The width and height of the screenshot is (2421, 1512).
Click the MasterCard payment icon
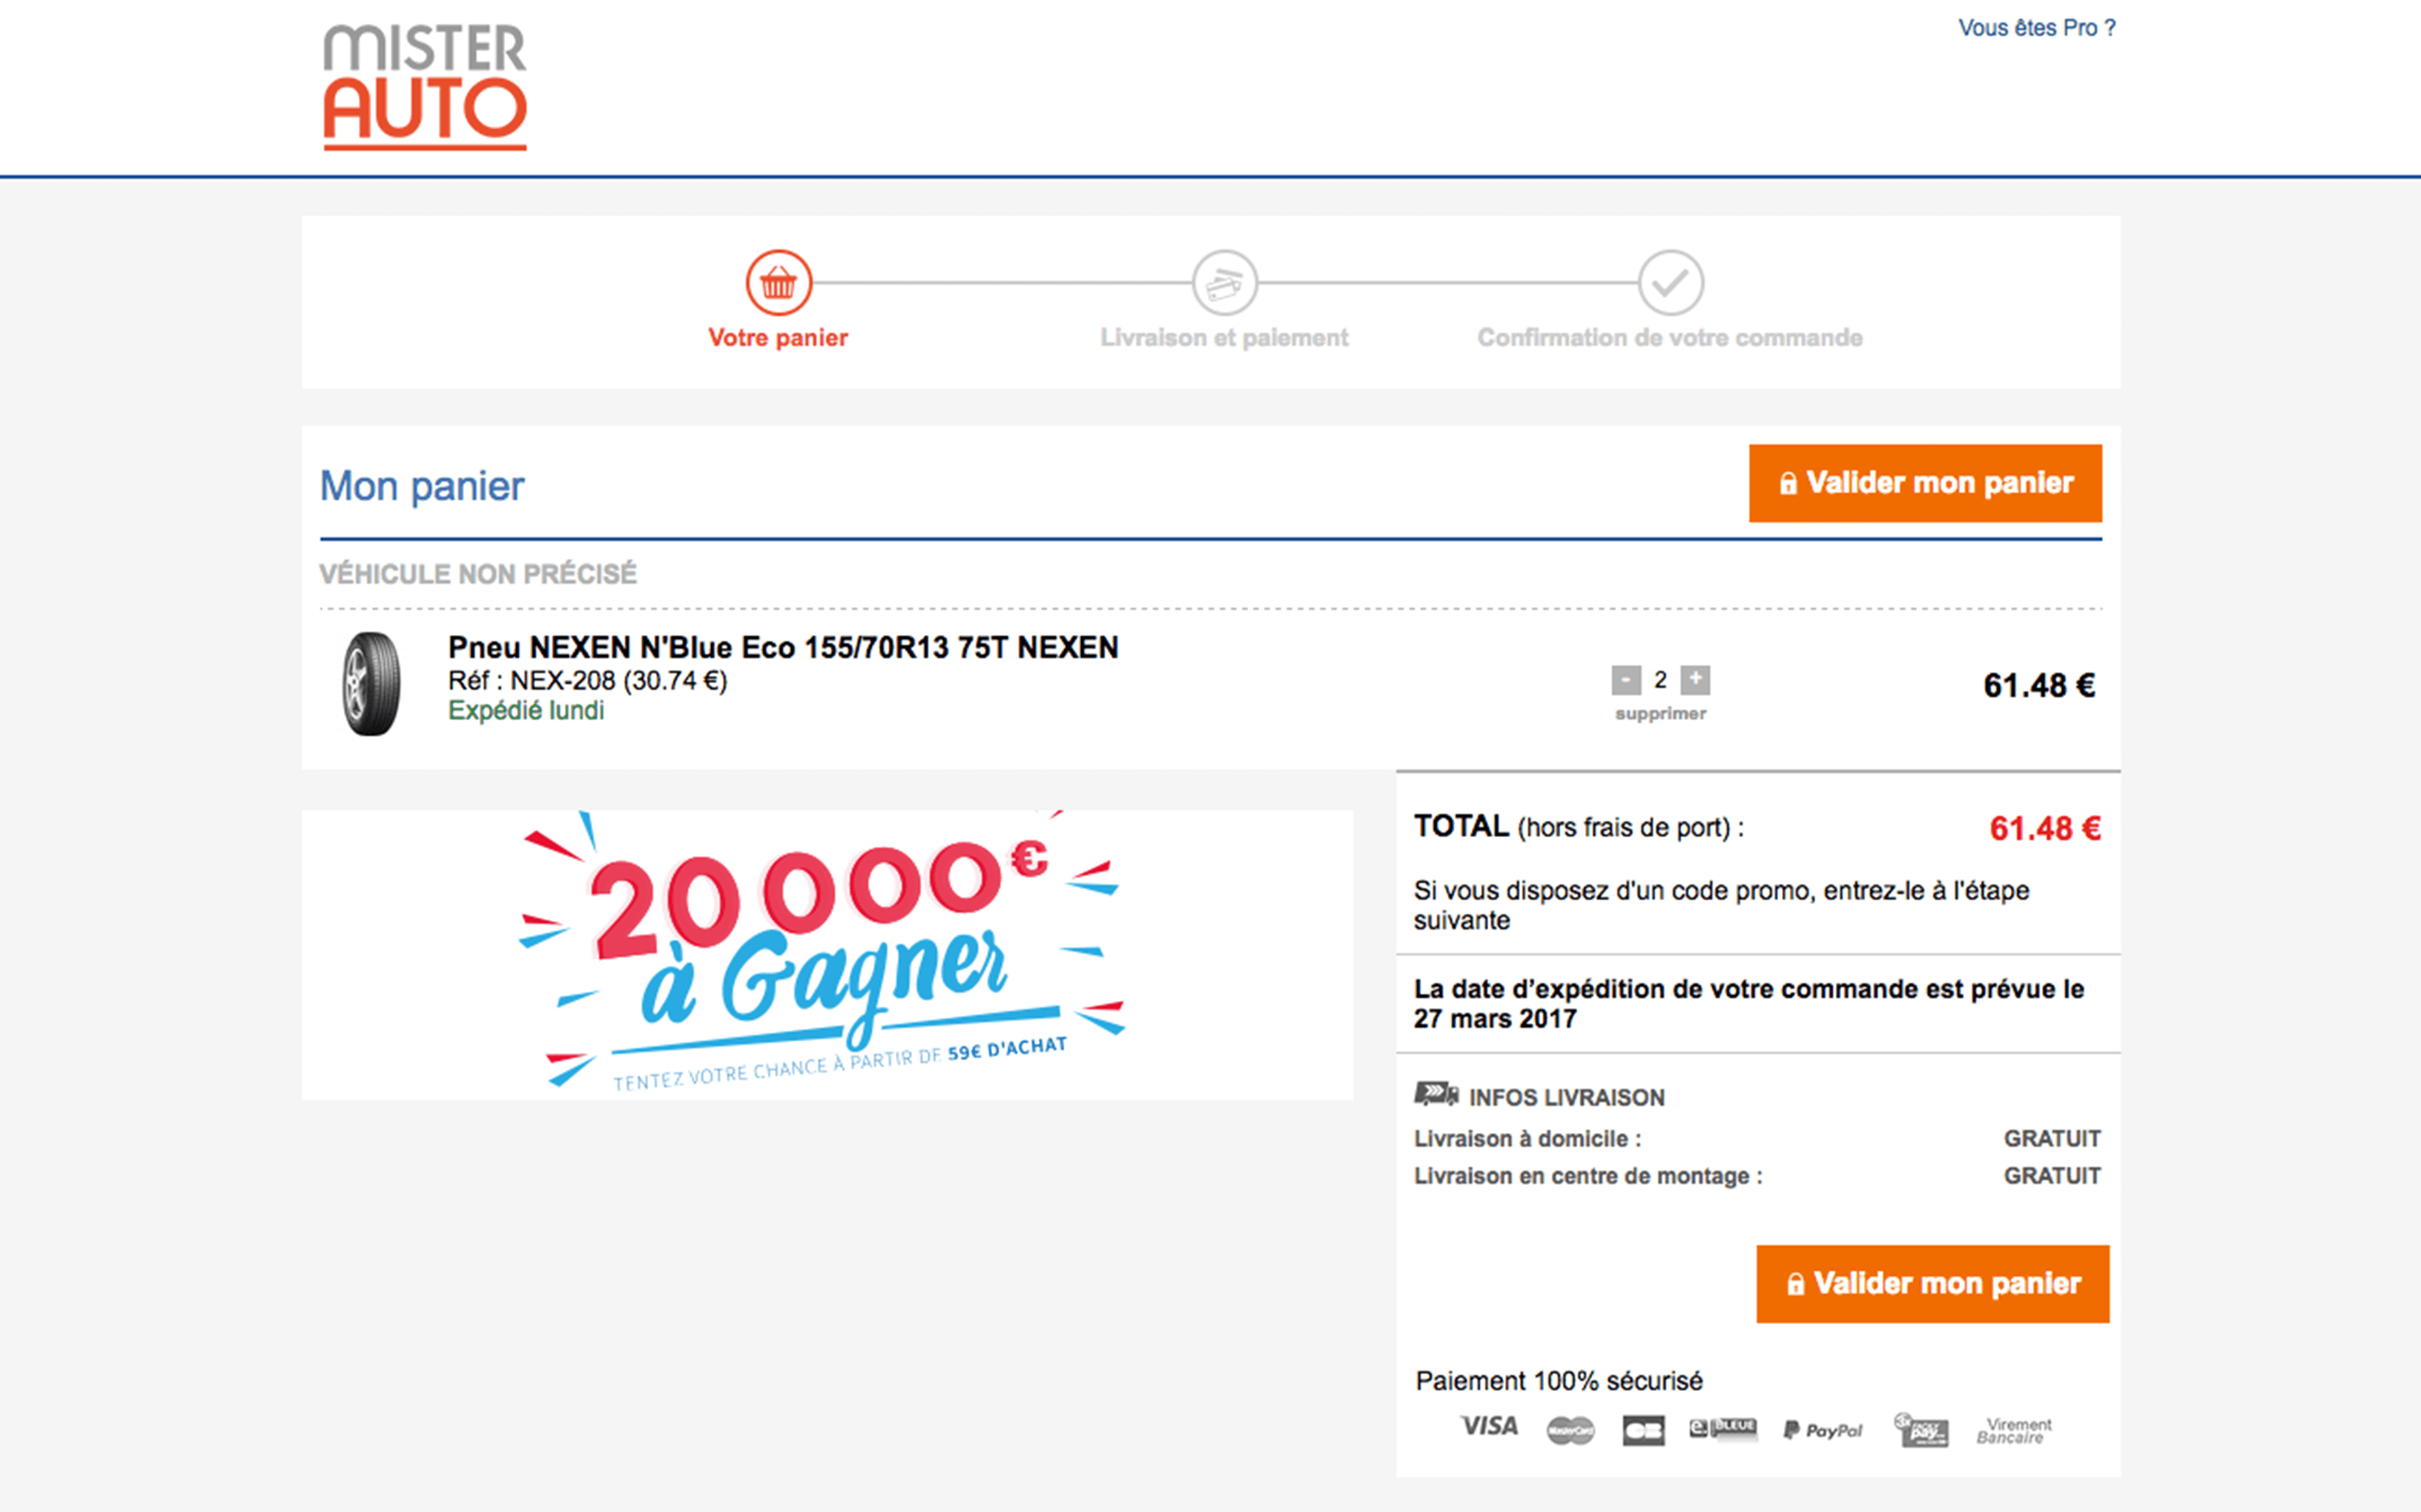pyautogui.click(x=1571, y=1431)
